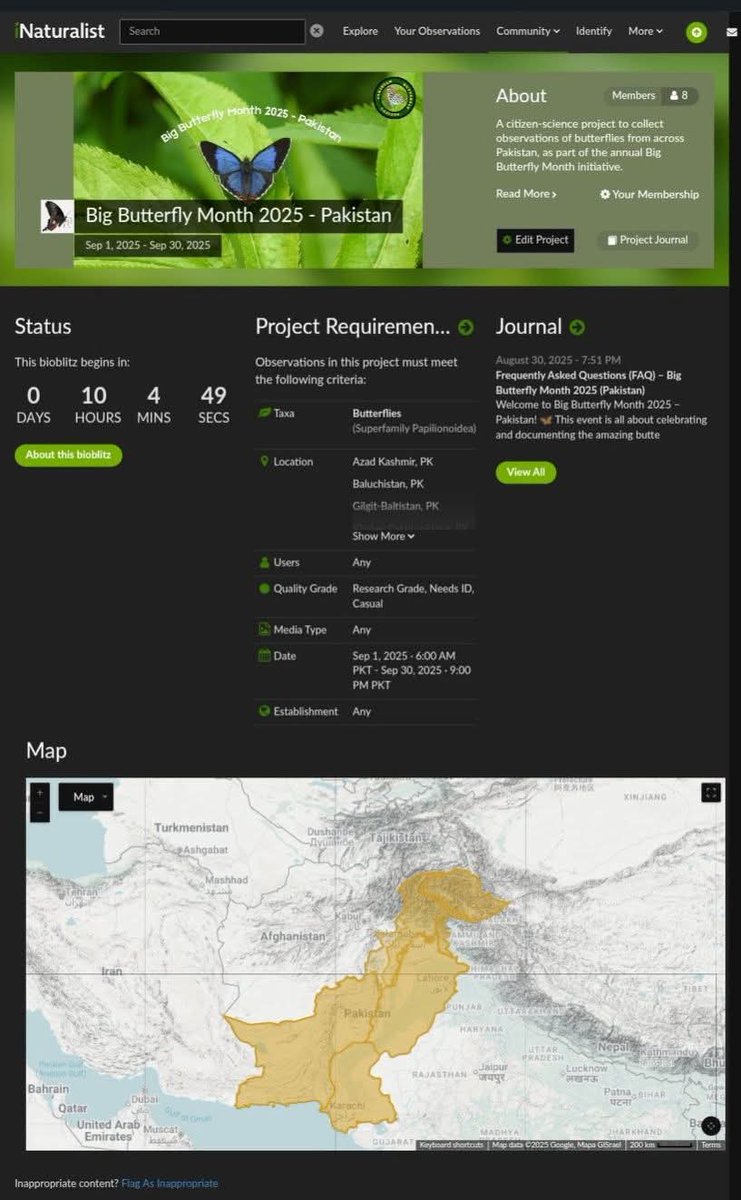Image resolution: width=741 pixels, height=1200 pixels.
Task: Select the Azad Kashmir, PK location
Action: click(x=394, y=462)
